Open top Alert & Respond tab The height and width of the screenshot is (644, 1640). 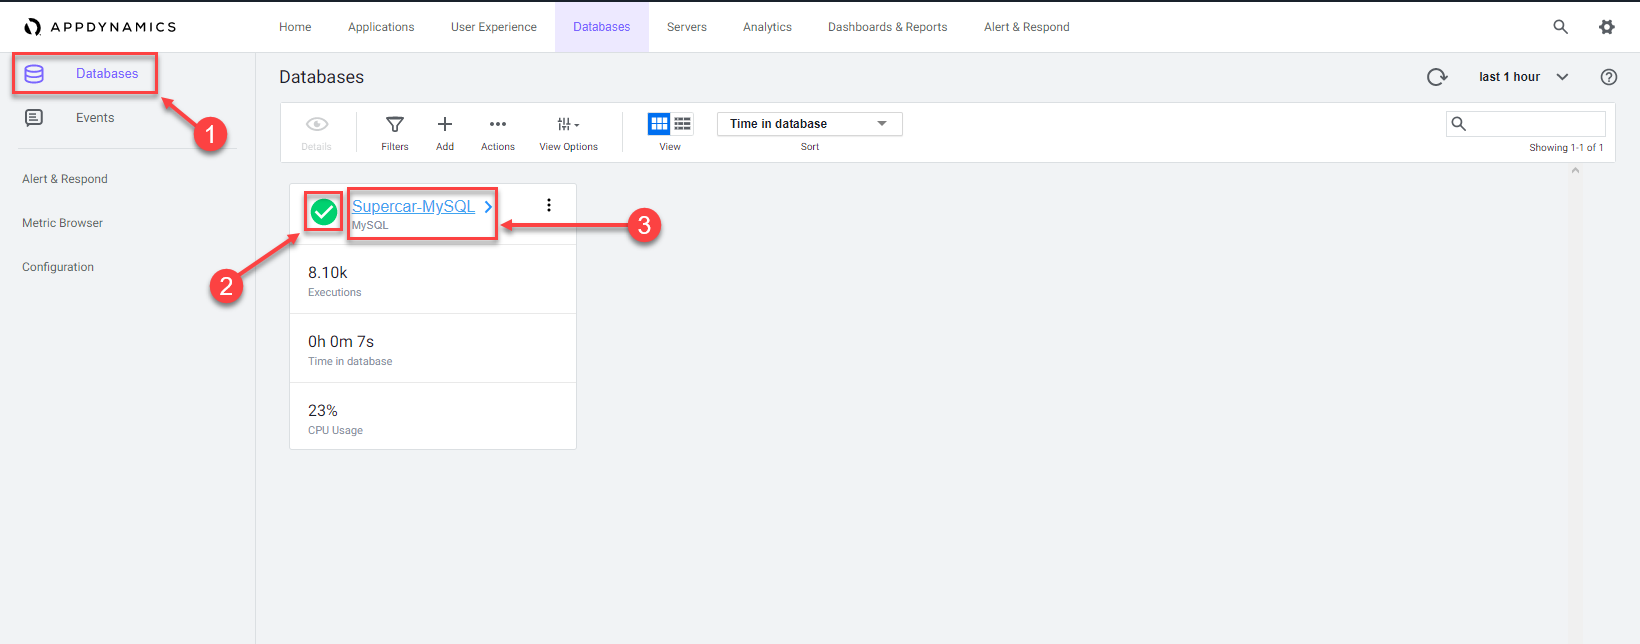(1027, 27)
